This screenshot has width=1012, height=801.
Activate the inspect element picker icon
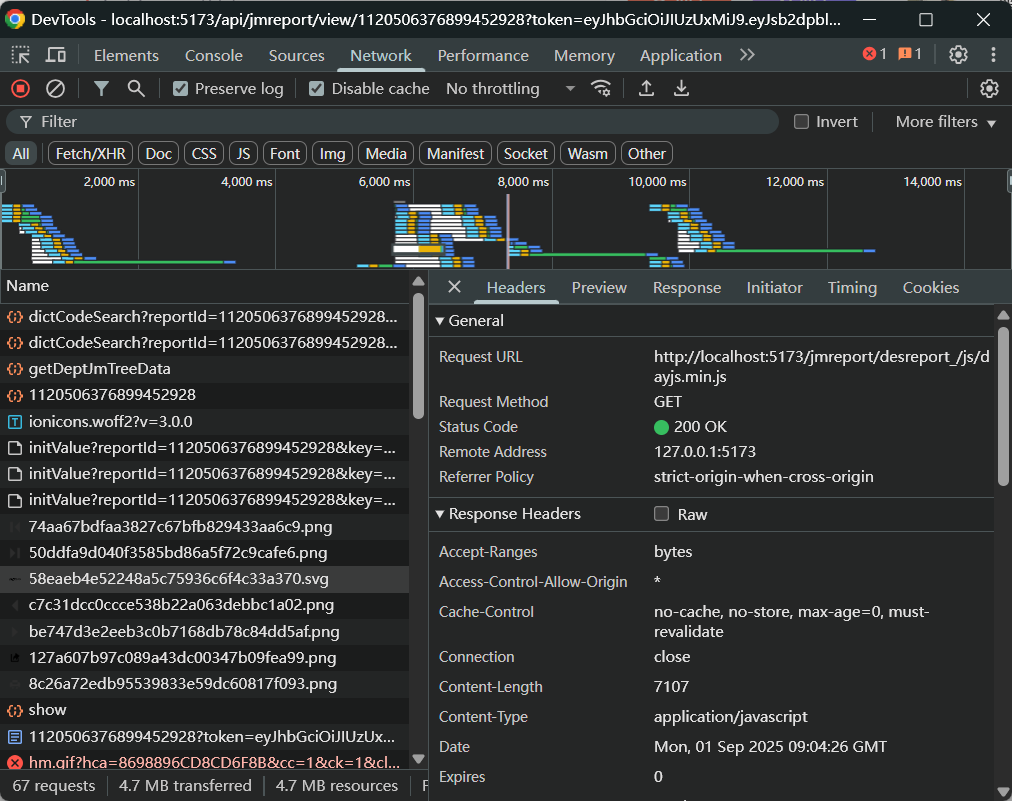21,56
